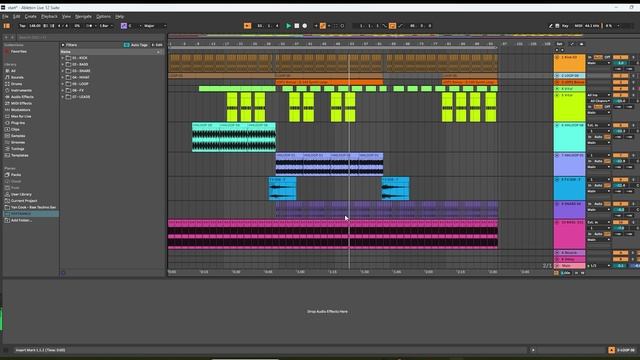Toggle the computer MIDI keyboard icon
640x360 pixels.
[x=557, y=26]
